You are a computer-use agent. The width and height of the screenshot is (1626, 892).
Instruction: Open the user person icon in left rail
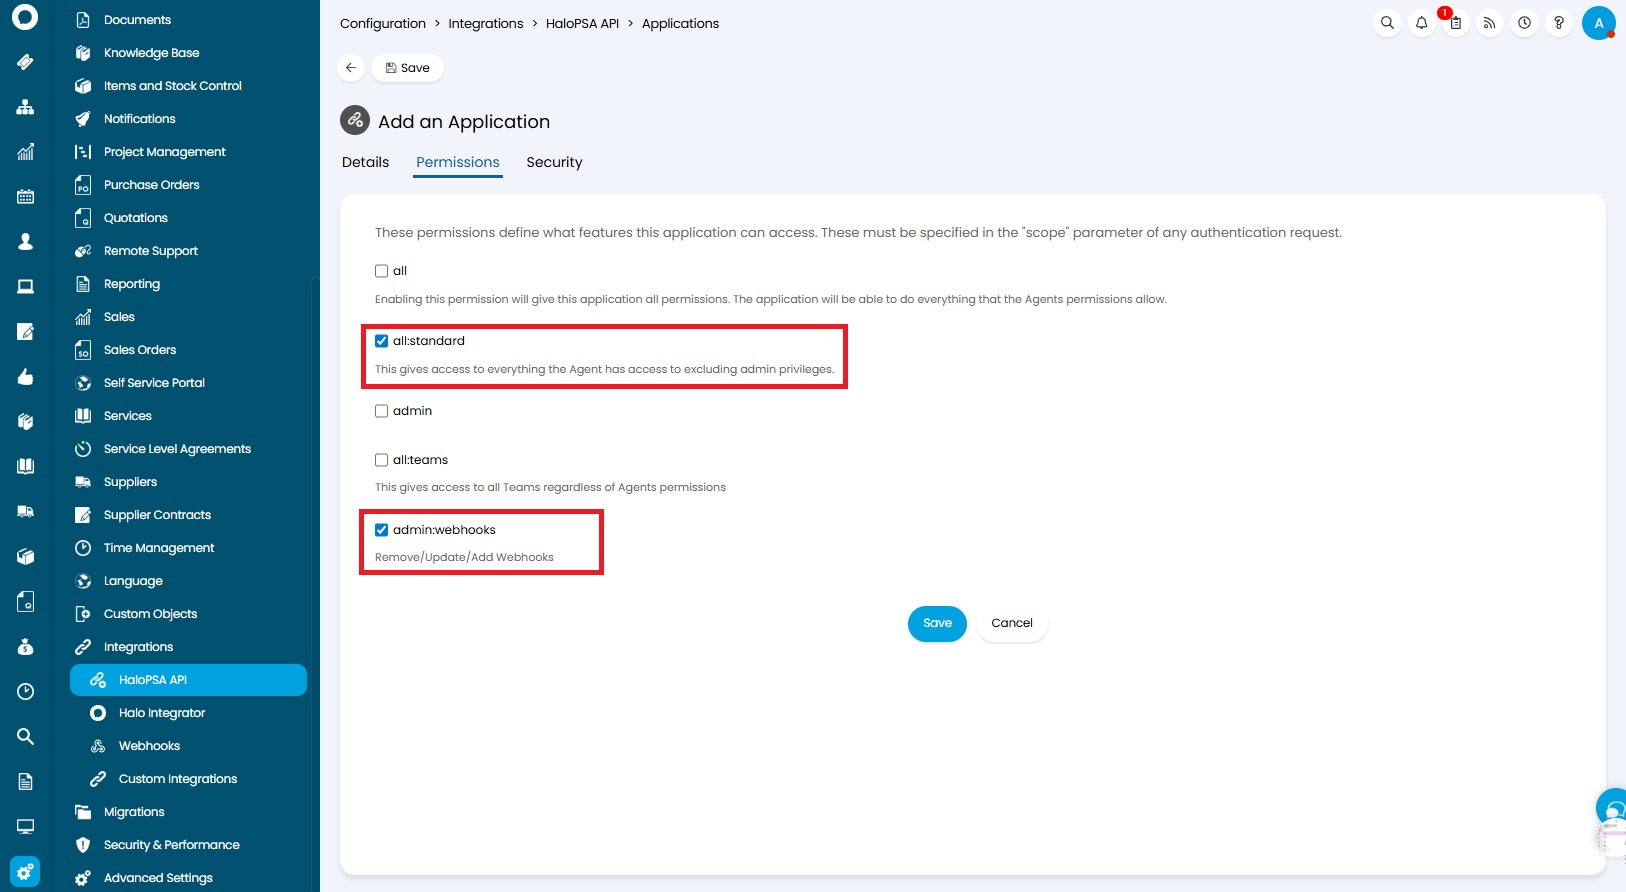point(25,242)
